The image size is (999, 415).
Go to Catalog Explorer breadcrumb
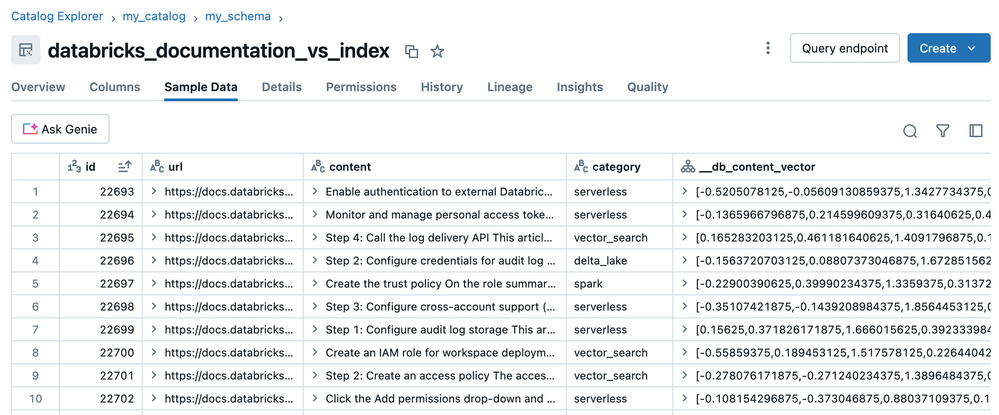click(57, 17)
